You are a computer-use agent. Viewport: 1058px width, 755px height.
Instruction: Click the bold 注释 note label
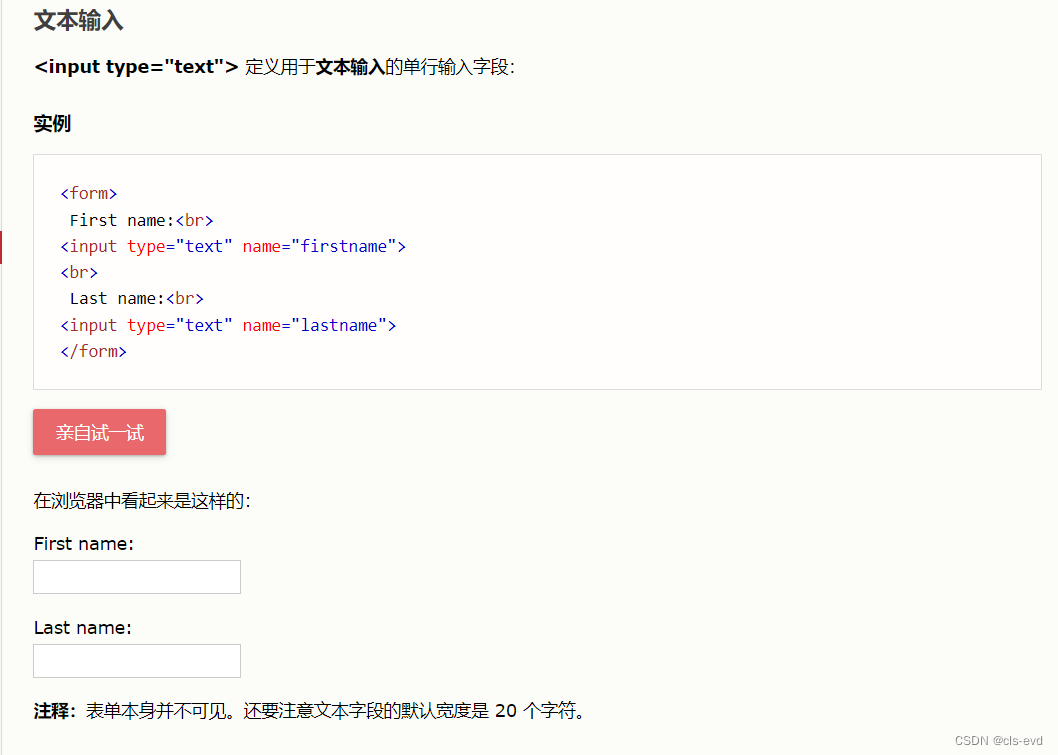(x=52, y=712)
